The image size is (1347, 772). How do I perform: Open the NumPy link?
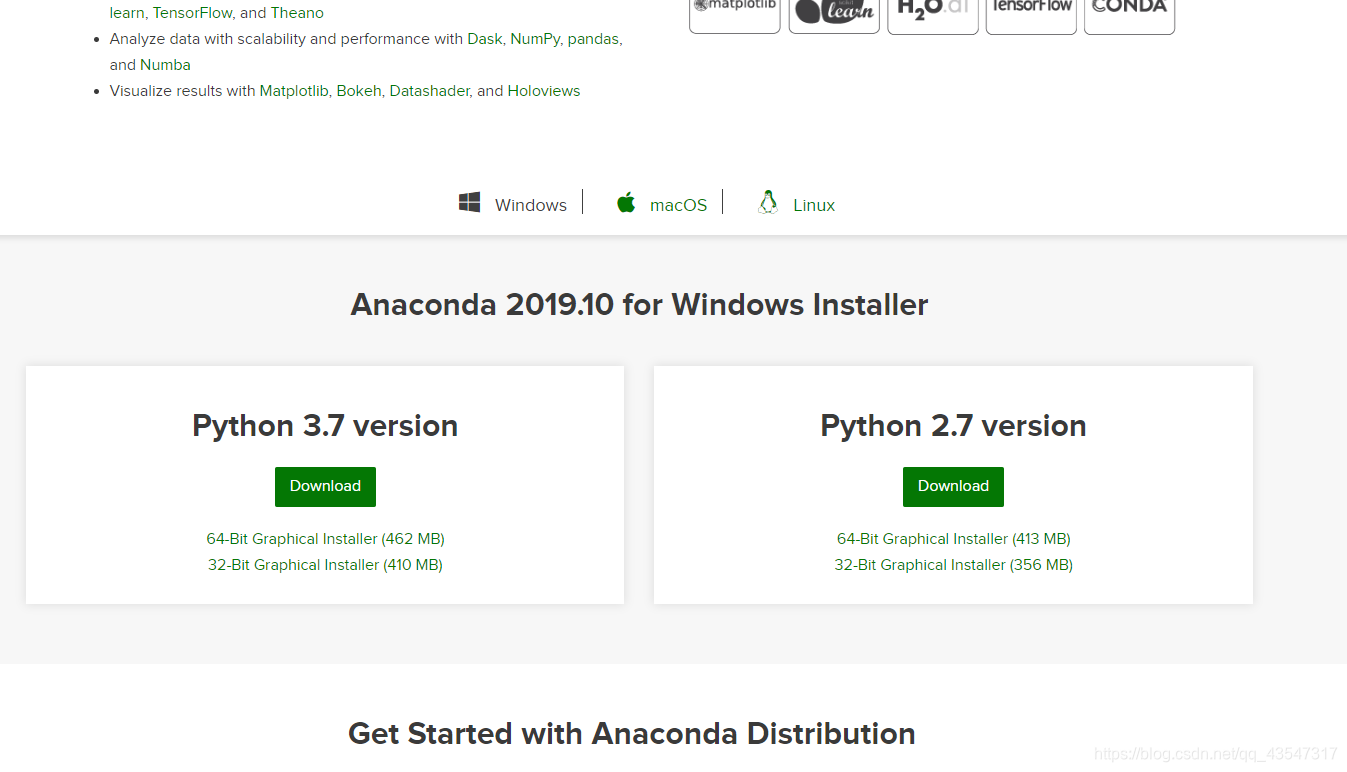point(534,39)
